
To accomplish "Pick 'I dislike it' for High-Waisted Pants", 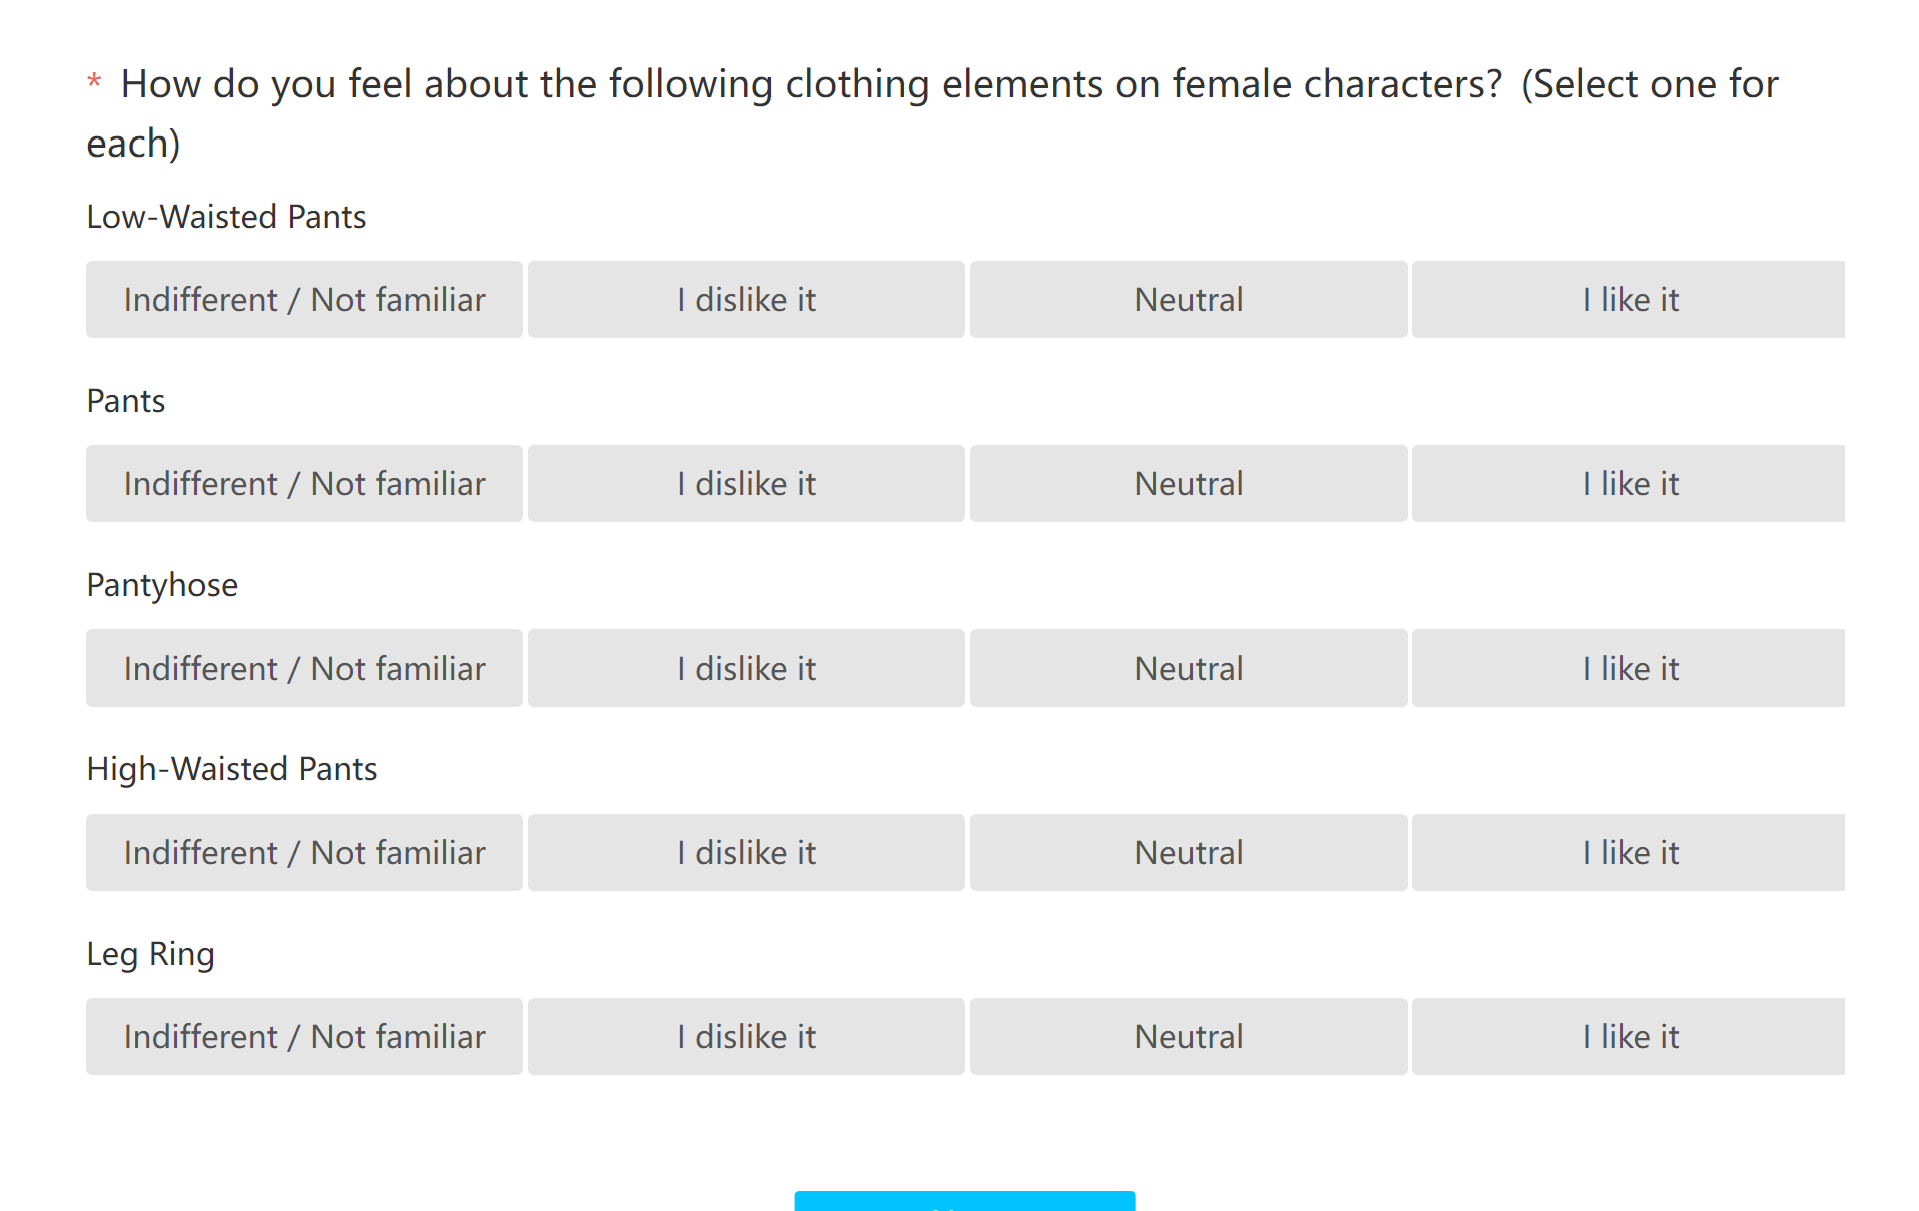I will 746,853.
